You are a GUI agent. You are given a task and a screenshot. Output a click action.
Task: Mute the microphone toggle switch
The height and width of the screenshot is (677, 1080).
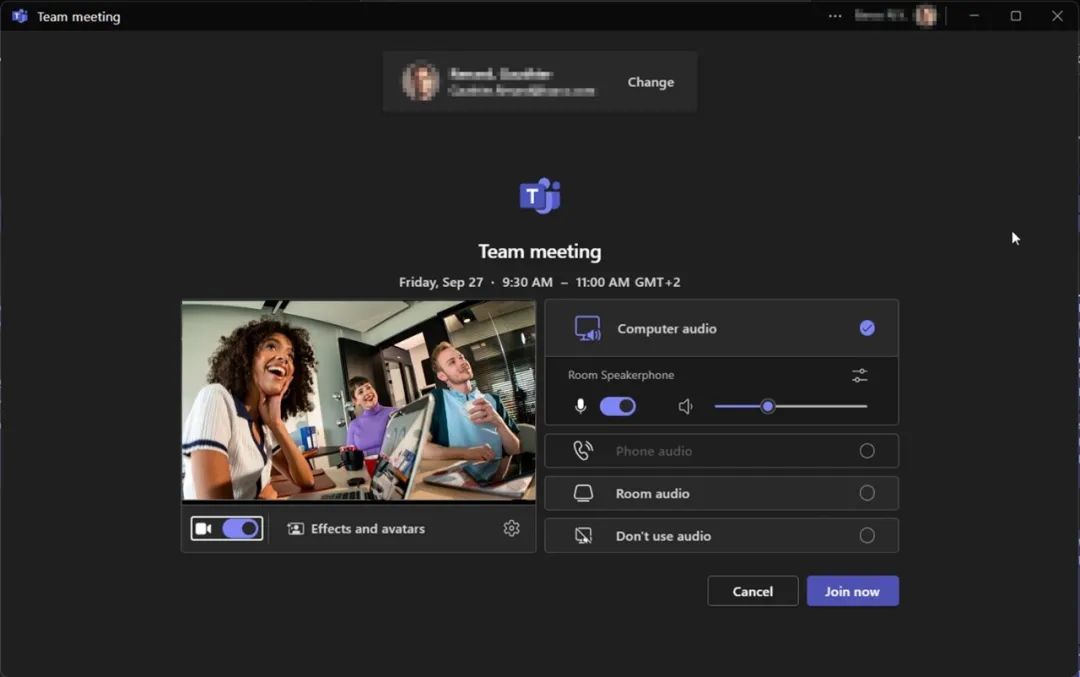click(617, 407)
